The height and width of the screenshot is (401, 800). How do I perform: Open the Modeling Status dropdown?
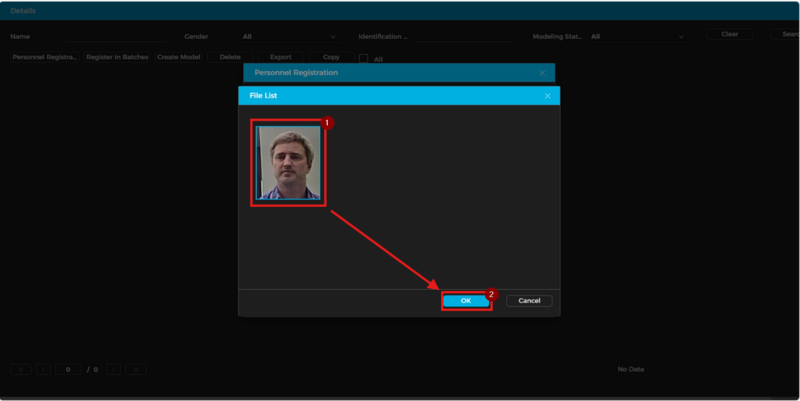(x=637, y=36)
